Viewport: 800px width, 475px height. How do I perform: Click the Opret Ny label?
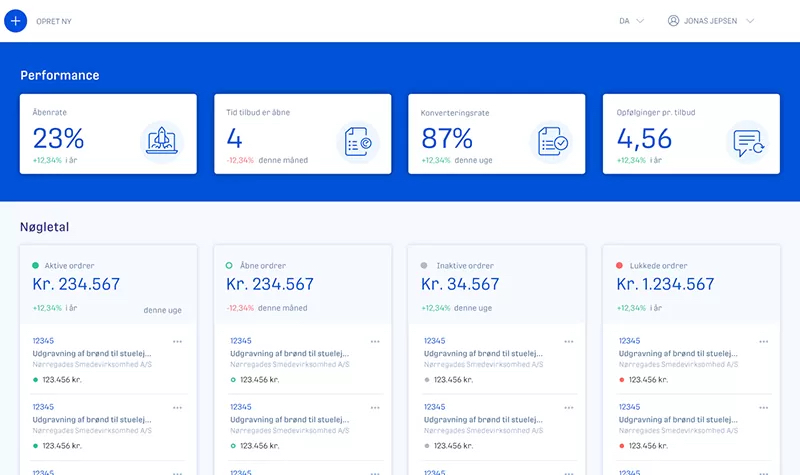[x=54, y=21]
